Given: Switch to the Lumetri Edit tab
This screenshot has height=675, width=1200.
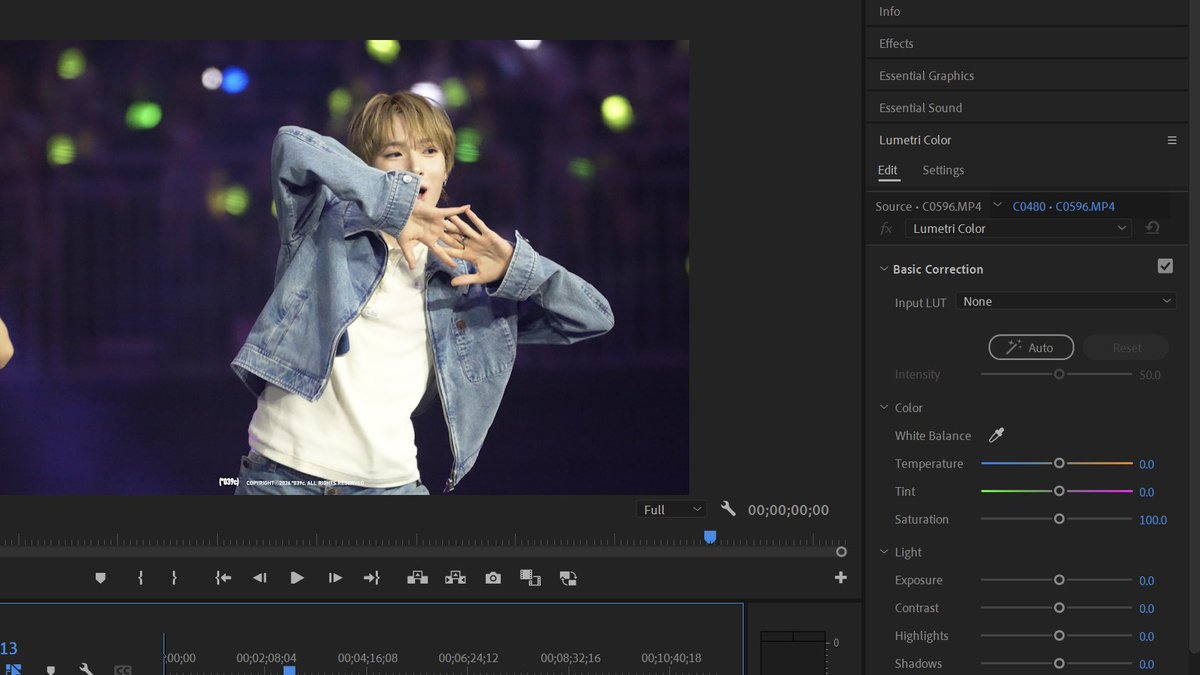Looking at the screenshot, I should (888, 170).
